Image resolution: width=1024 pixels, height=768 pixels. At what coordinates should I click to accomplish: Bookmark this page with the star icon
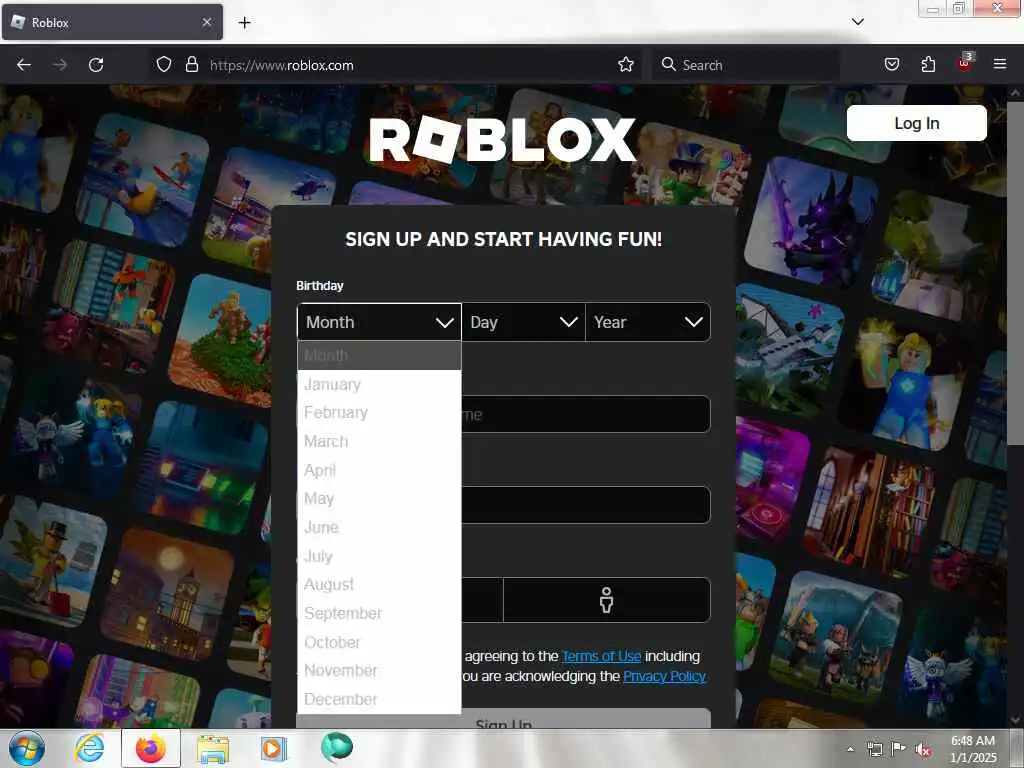tap(626, 65)
